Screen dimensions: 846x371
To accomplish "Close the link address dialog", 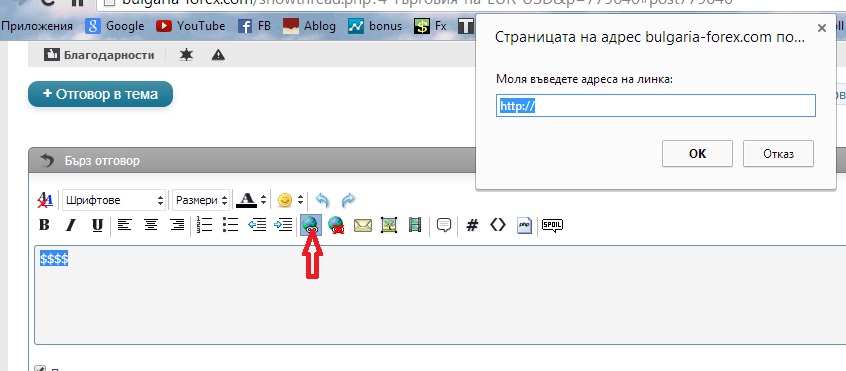I will click(x=822, y=28).
